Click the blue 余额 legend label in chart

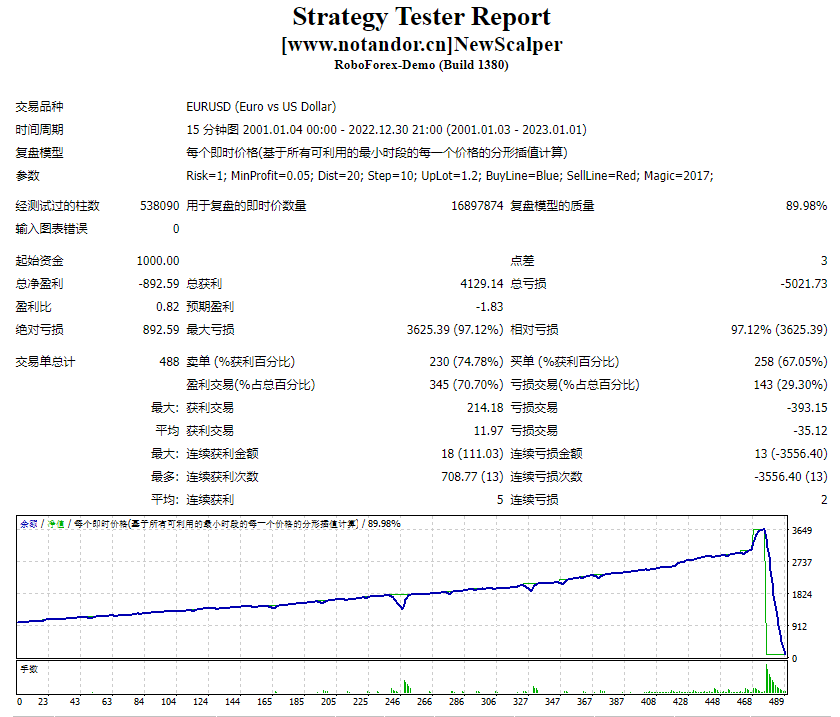[28, 524]
